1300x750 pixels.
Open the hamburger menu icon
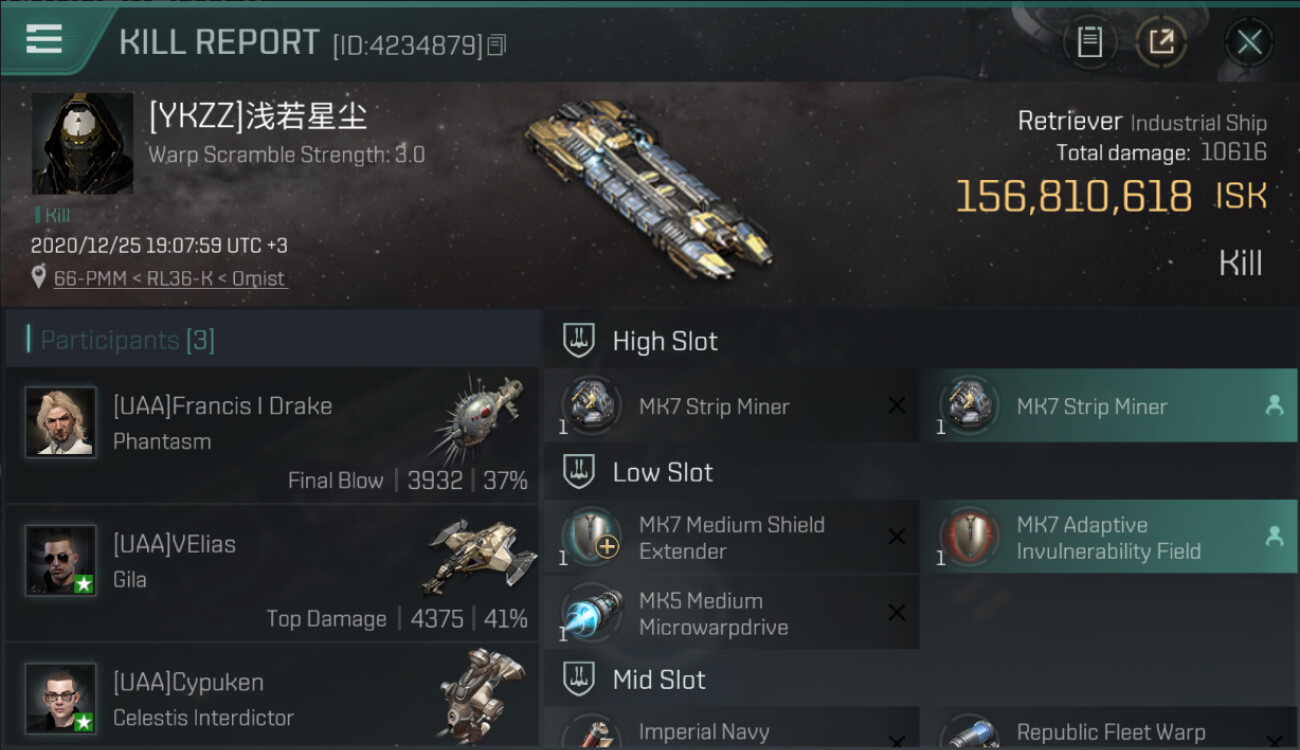click(x=44, y=40)
